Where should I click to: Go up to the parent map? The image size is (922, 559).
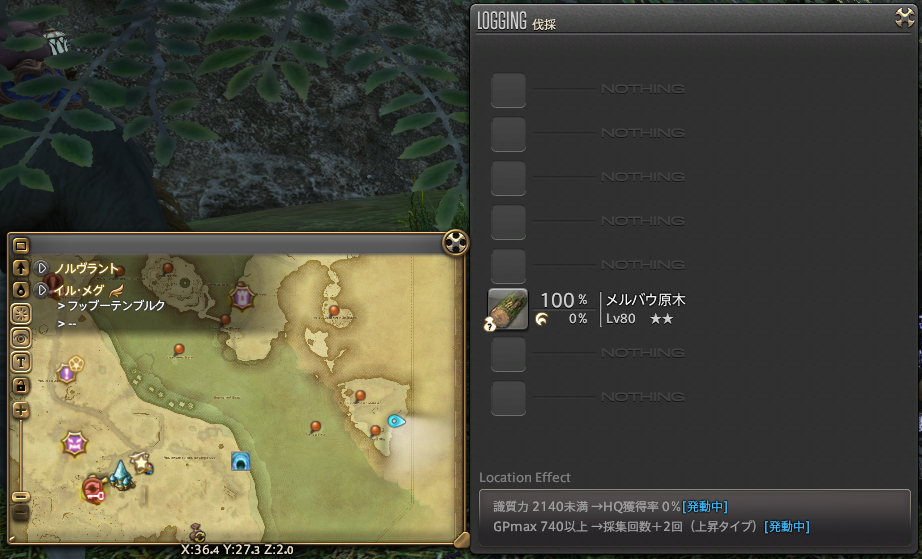pyautogui.click(x=21, y=268)
